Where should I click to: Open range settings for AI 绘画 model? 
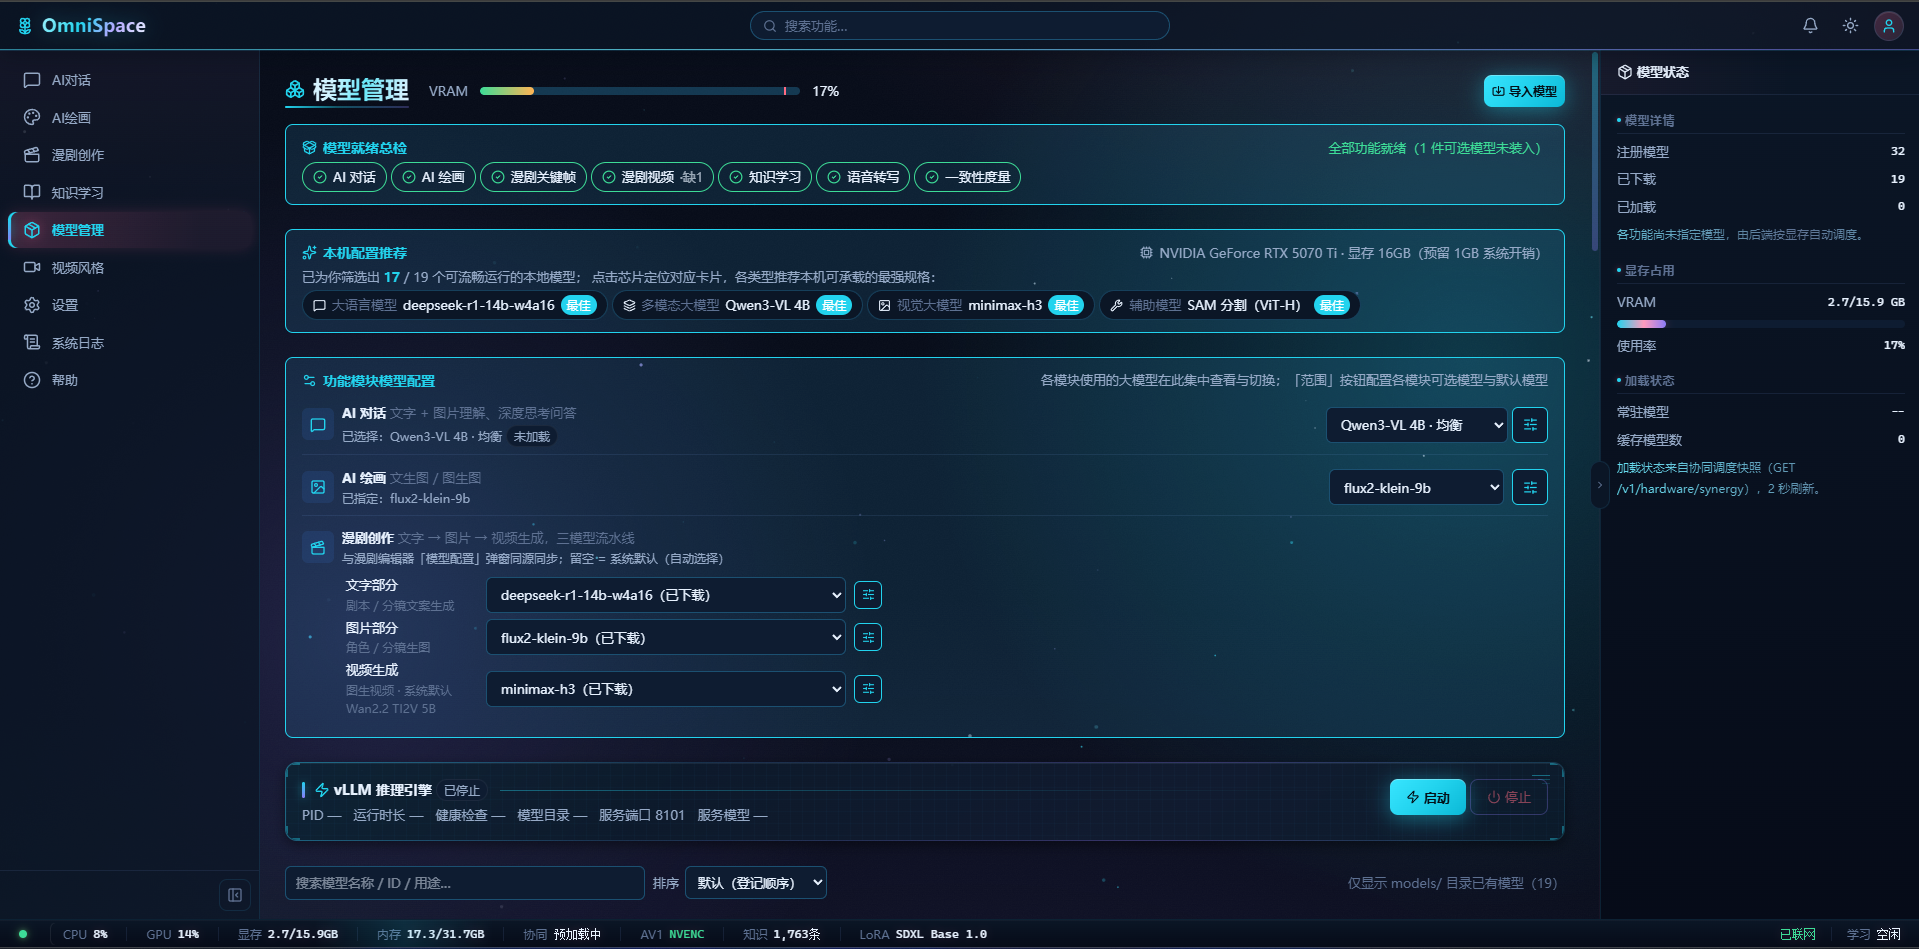pyautogui.click(x=1530, y=488)
